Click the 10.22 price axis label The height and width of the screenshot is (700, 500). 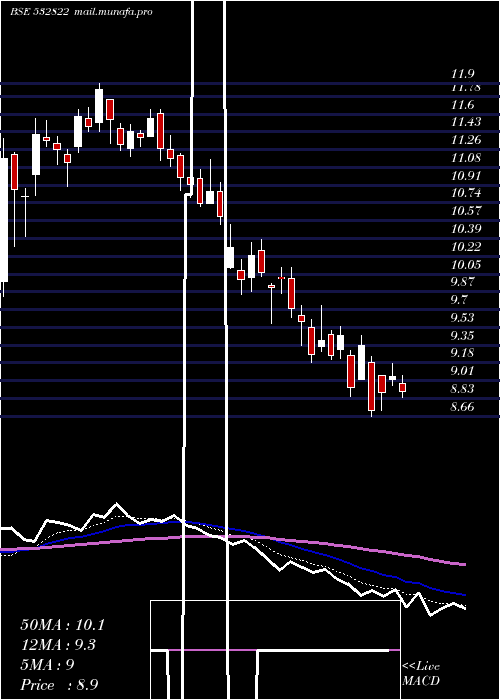466,246
